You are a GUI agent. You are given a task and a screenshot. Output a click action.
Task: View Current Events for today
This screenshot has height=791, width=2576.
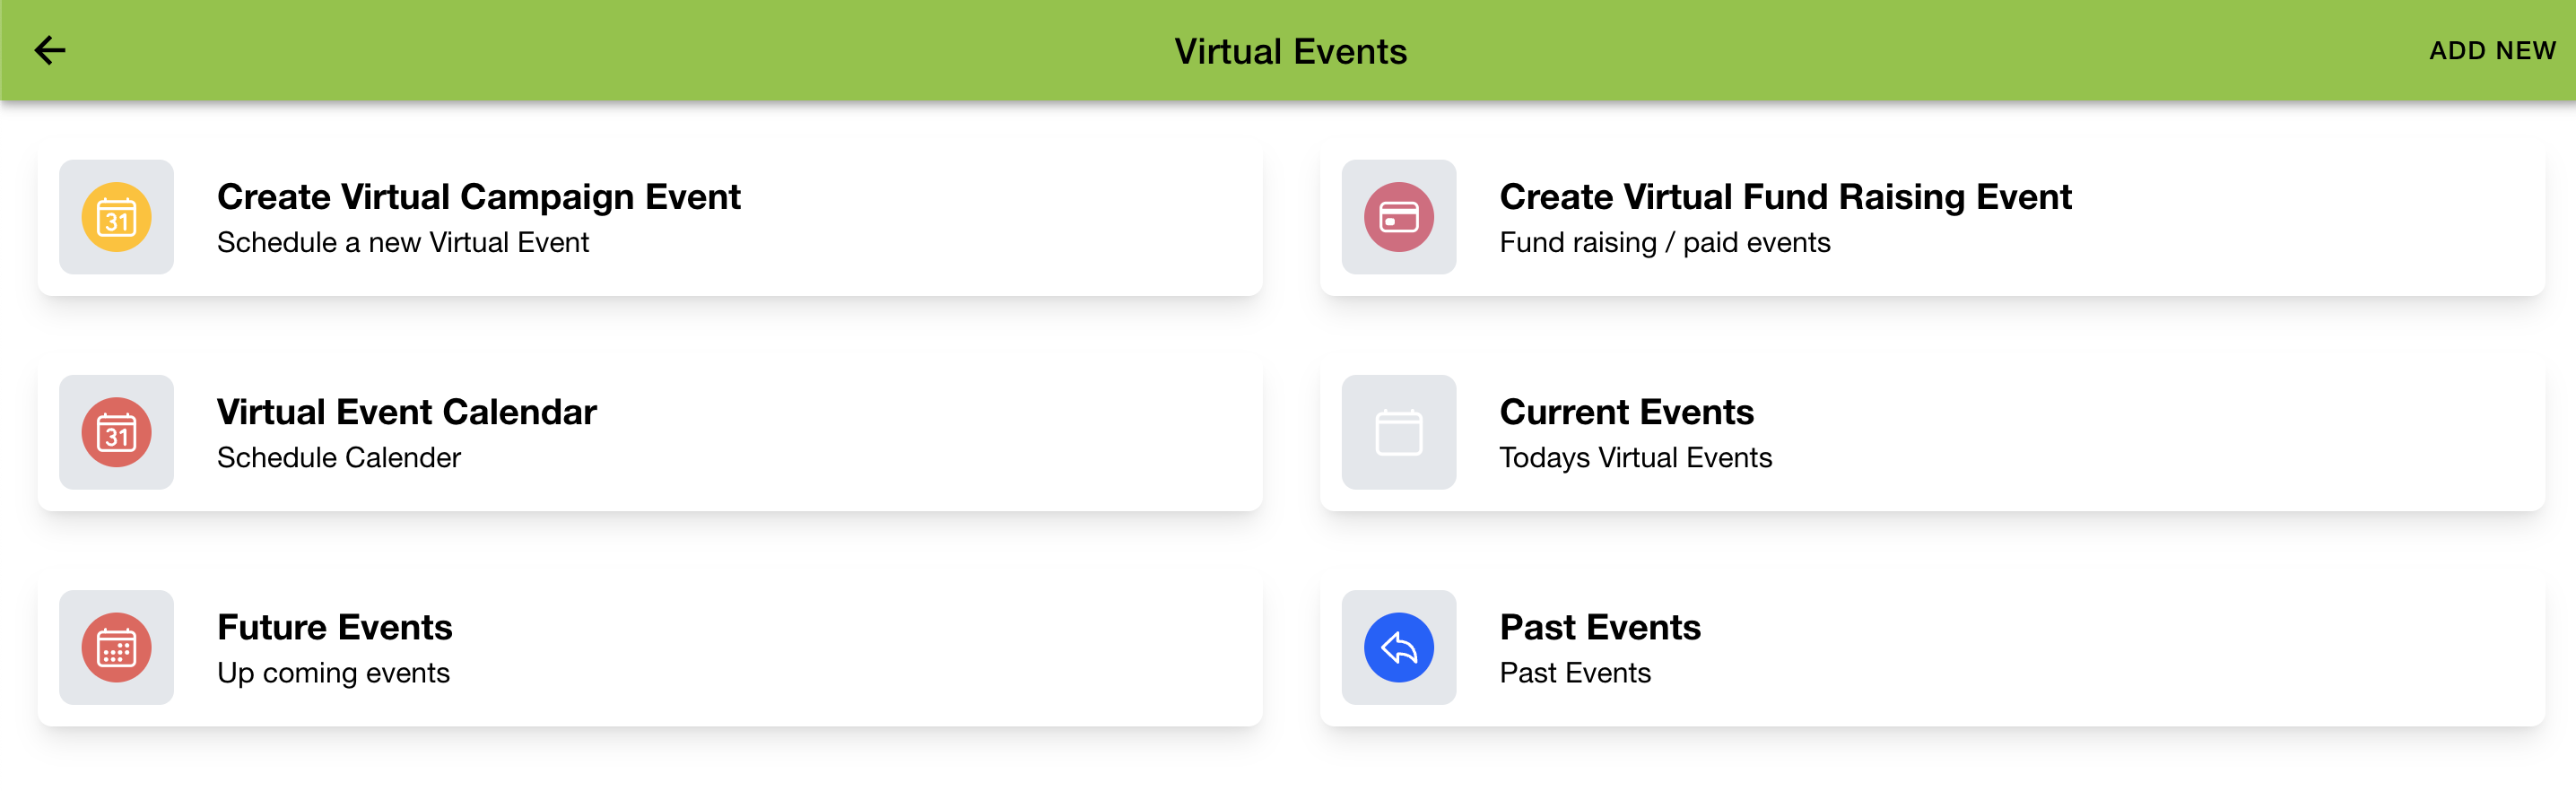[1627, 412]
